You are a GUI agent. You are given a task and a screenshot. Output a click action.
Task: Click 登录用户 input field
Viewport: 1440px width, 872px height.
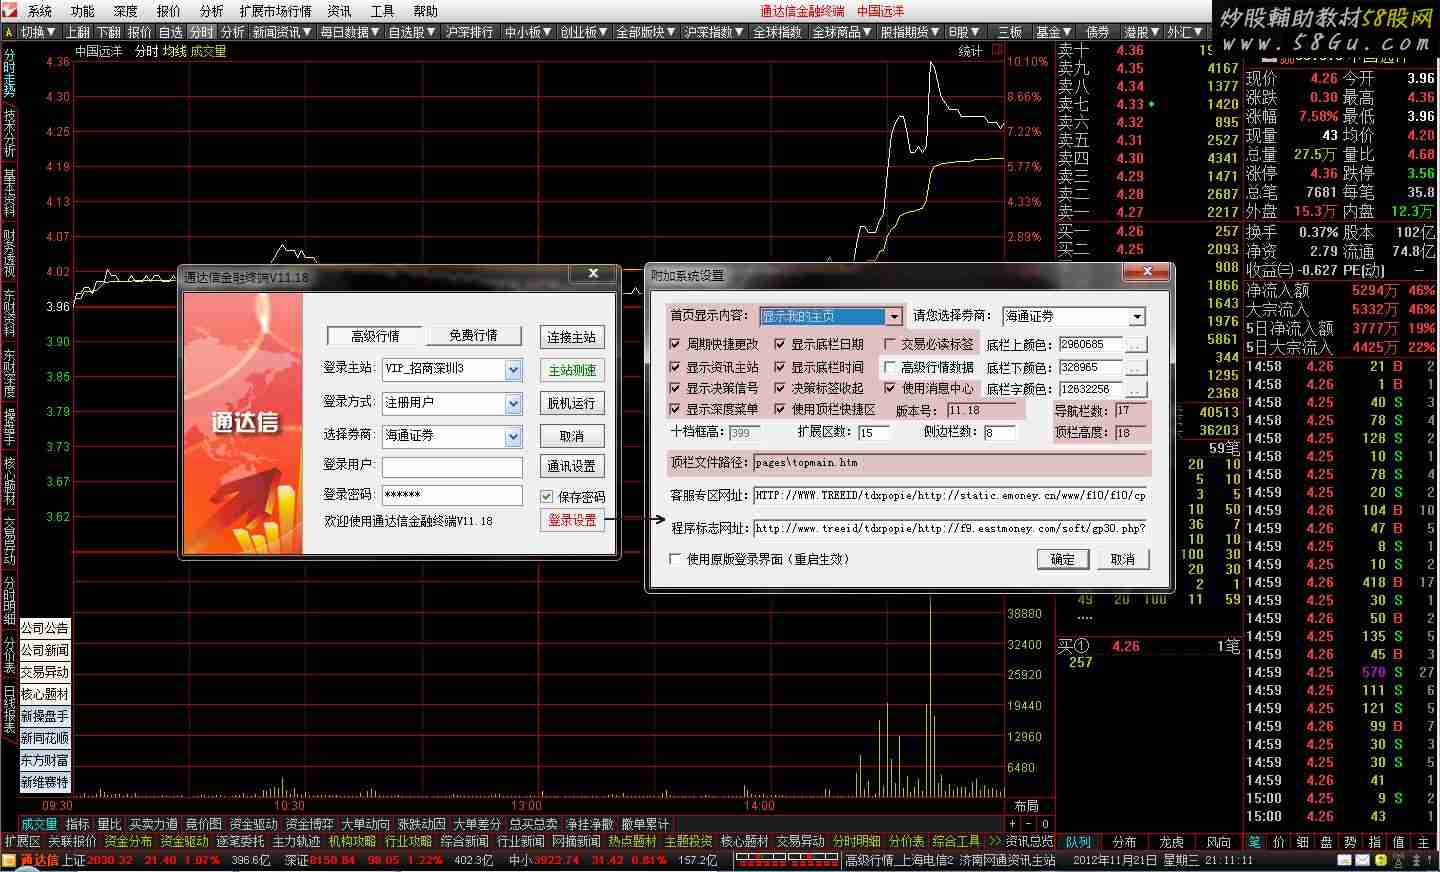tap(452, 467)
